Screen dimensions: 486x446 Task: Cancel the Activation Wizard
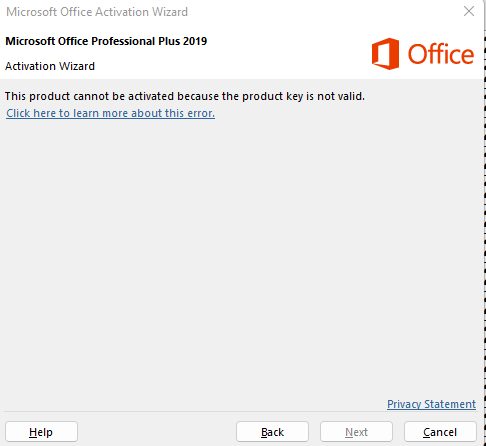tap(440, 432)
